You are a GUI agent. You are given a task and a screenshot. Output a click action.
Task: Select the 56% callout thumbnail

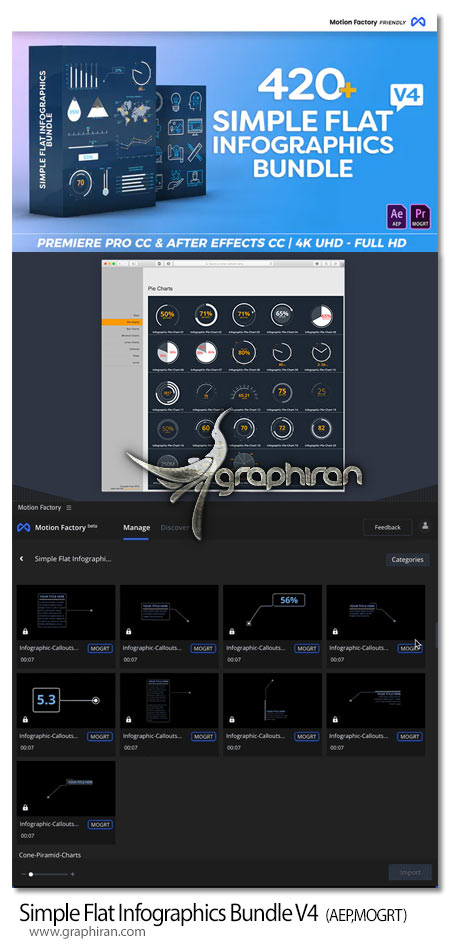click(x=273, y=612)
